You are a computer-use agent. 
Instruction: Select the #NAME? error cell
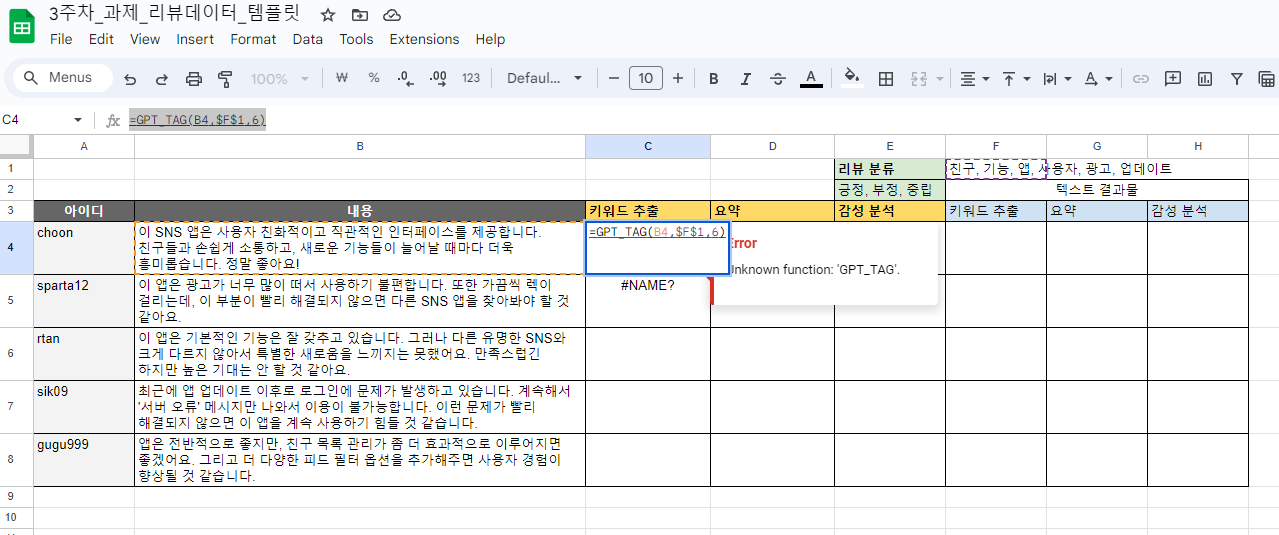coord(648,301)
